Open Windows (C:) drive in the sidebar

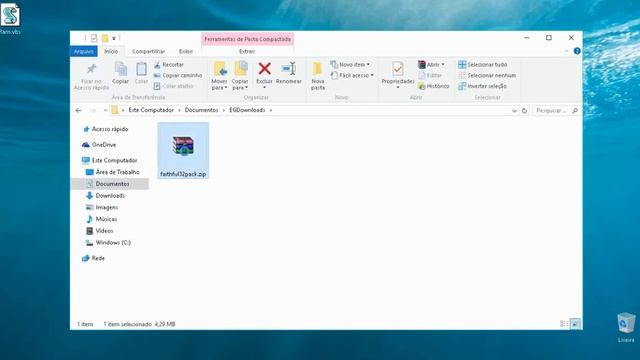click(x=108, y=243)
